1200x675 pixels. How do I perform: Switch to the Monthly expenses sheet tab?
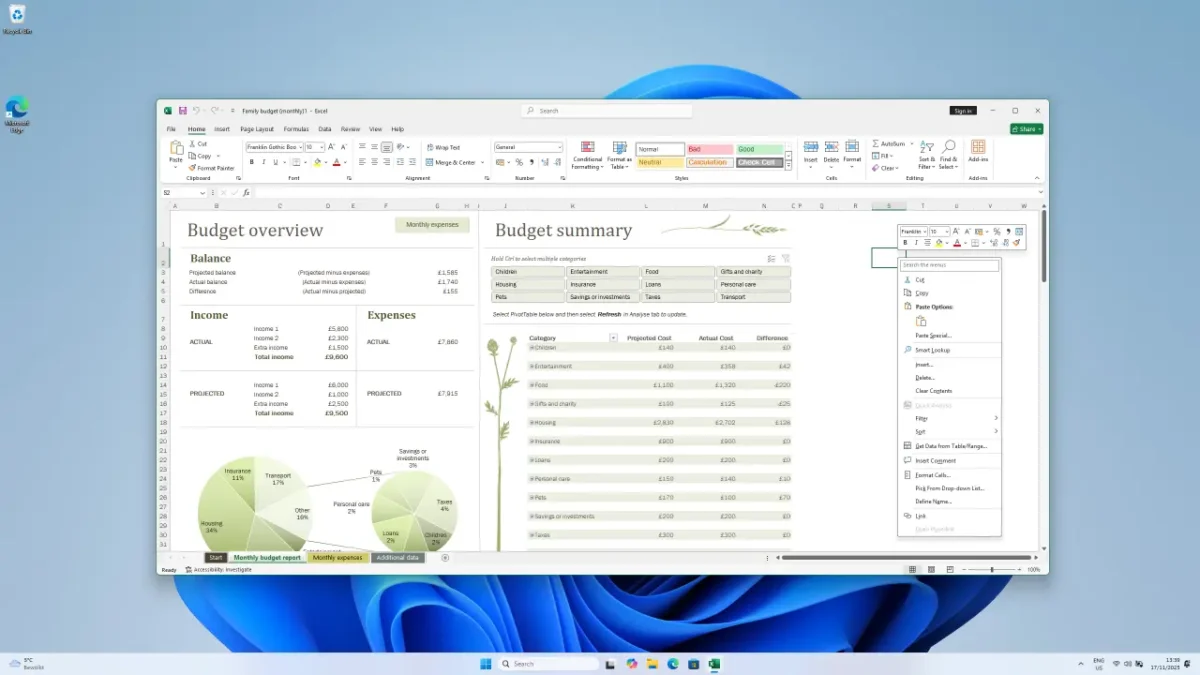click(337, 557)
